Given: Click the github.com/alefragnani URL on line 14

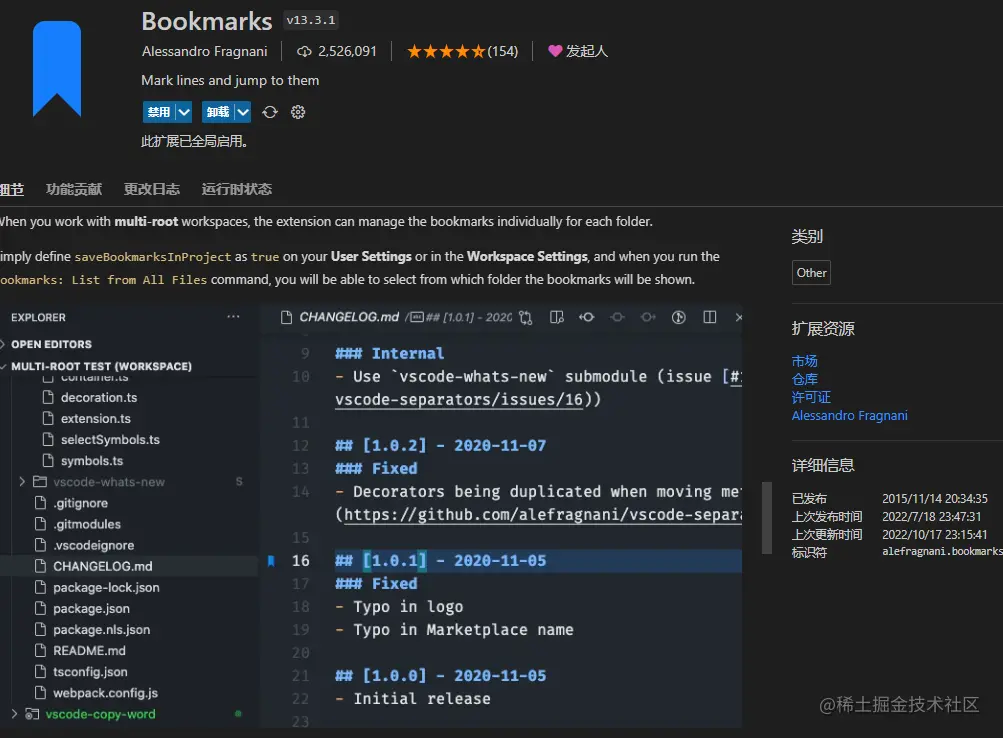Looking at the screenshot, I should pyautogui.click(x=542, y=515).
